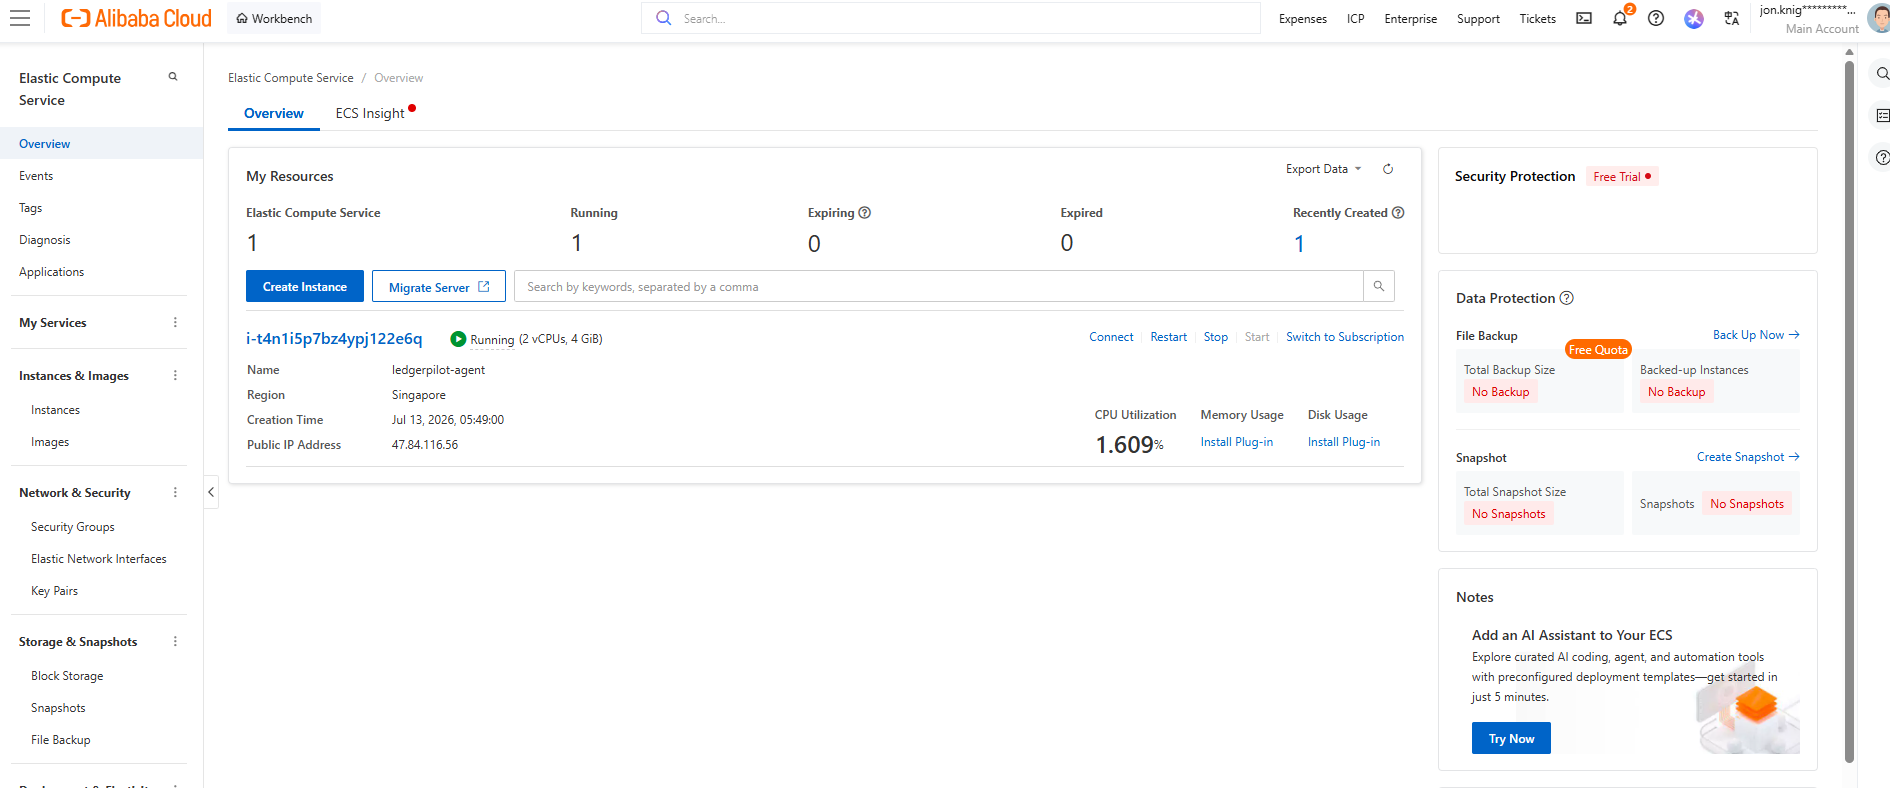This screenshot has width=1890, height=788.
Task: Install Plug-in for Memory Usage
Action: [x=1237, y=442]
